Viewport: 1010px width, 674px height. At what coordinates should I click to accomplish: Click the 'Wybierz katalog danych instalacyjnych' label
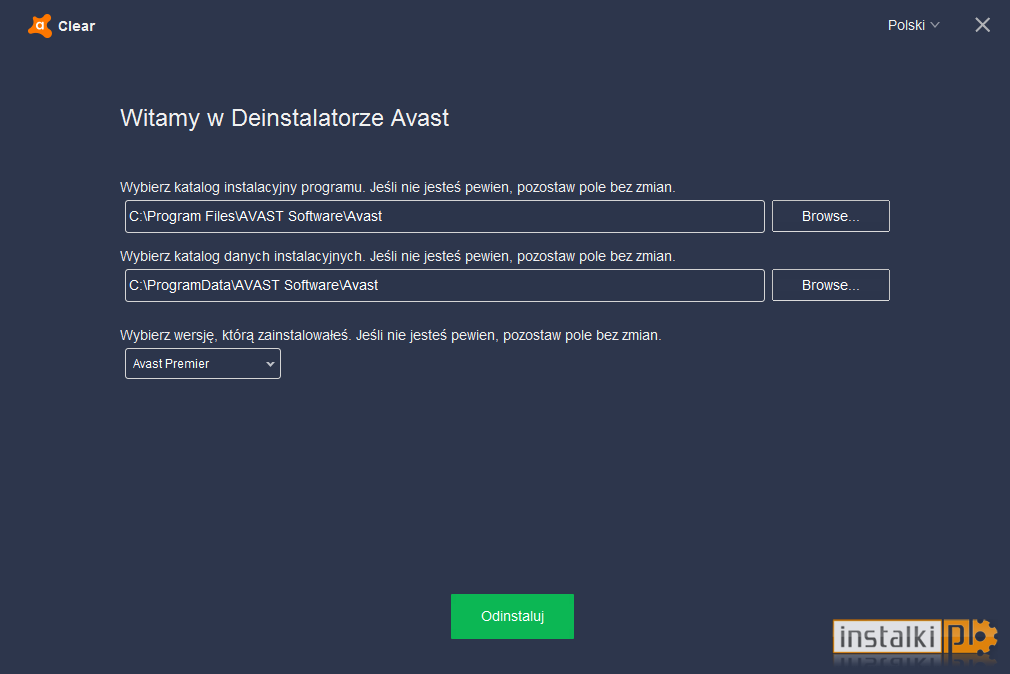[397, 256]
